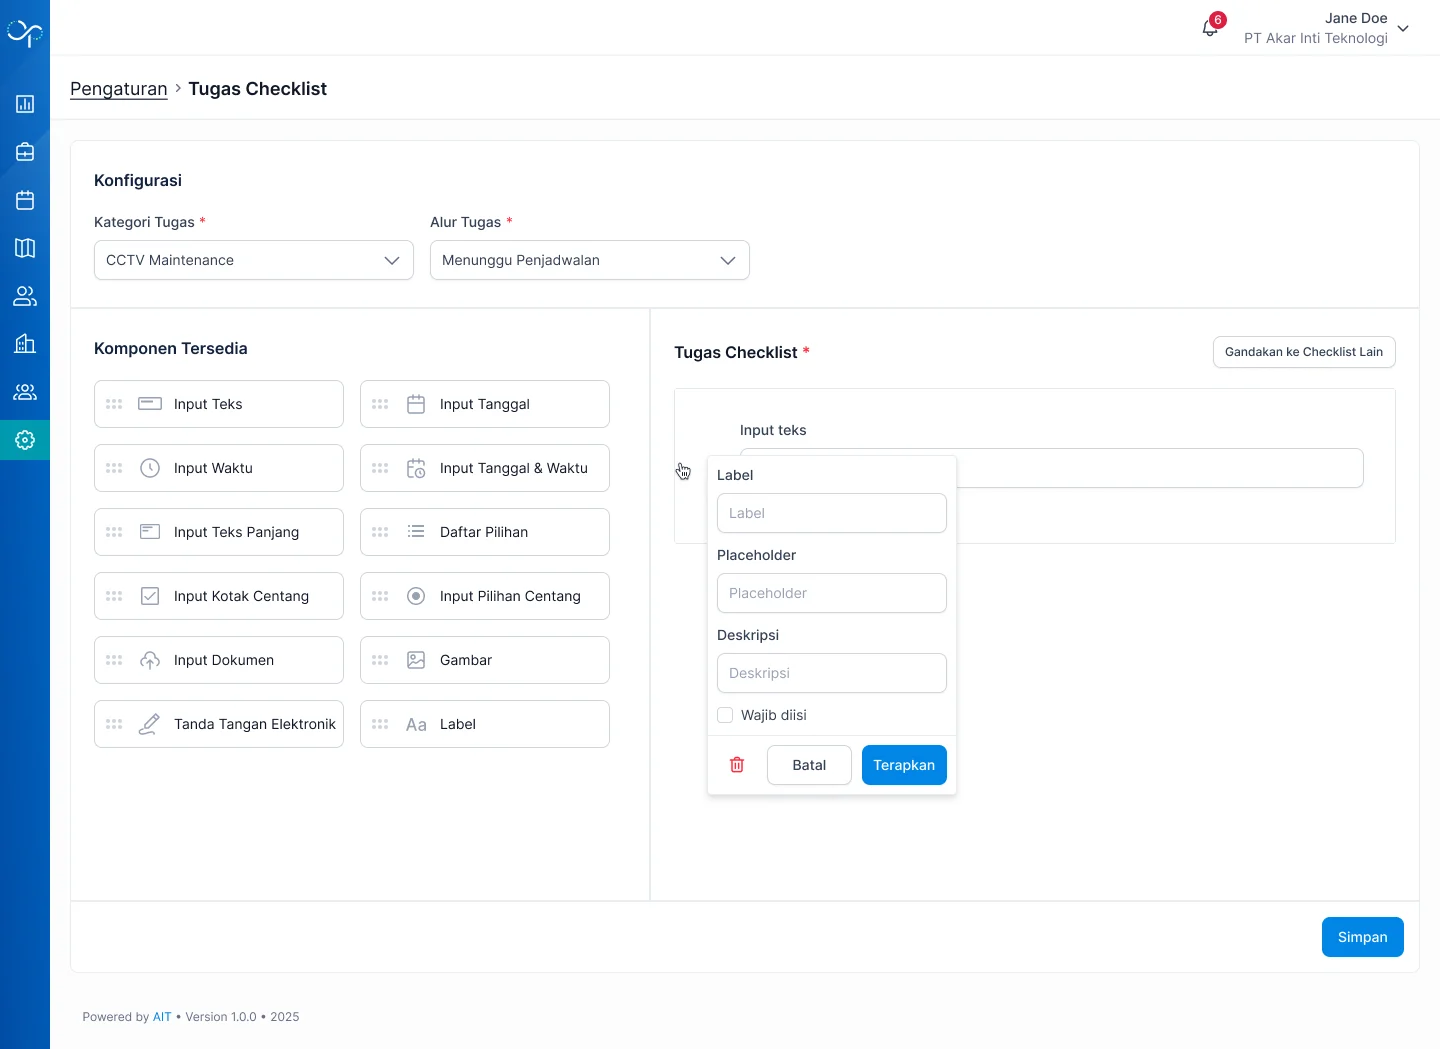Focus the Placeholder input field
This screenshot has height=1049, width=1440.
pyautogui.click(x=832, y=593)
